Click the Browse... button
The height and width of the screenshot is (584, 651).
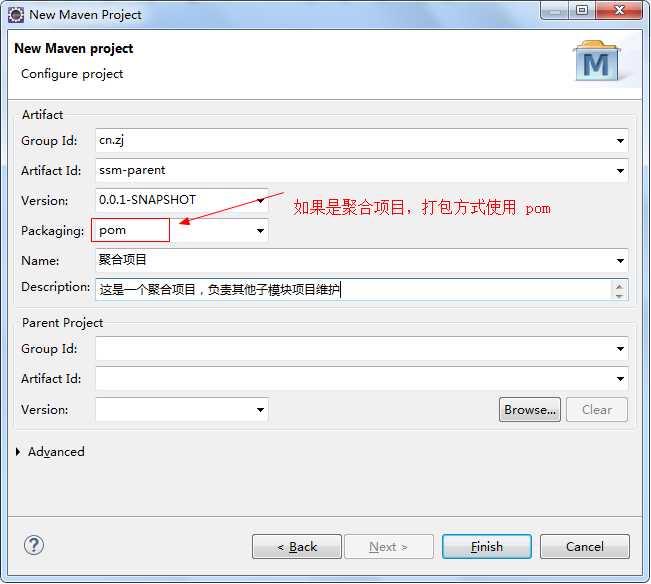point(530,410)
